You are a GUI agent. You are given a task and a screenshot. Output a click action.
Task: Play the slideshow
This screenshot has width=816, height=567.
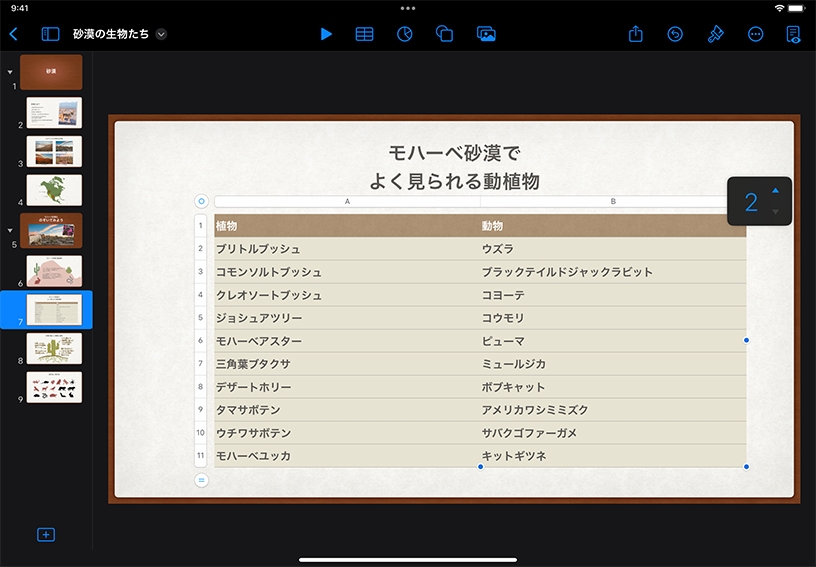point(326,34)
